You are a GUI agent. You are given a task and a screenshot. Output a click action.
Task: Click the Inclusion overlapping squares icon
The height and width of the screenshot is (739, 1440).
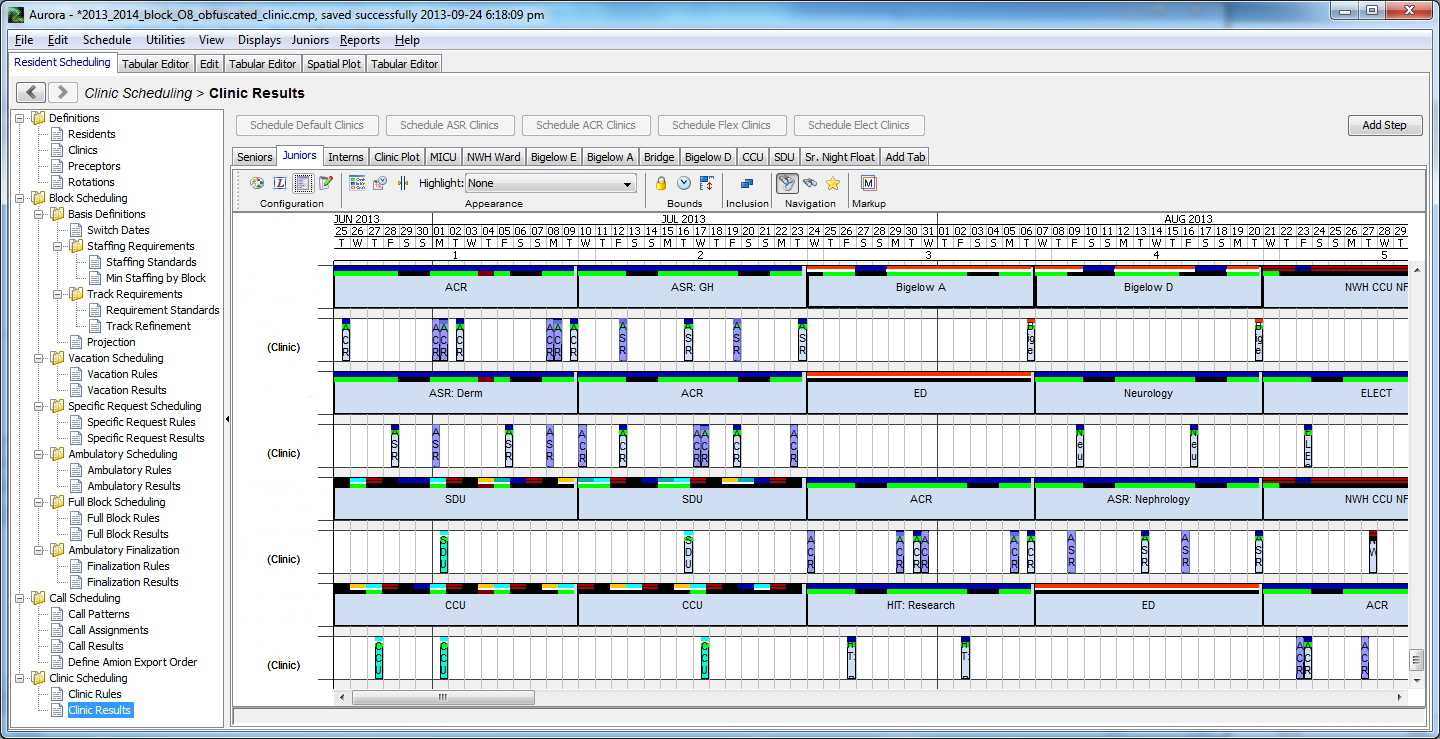[747, 183]
